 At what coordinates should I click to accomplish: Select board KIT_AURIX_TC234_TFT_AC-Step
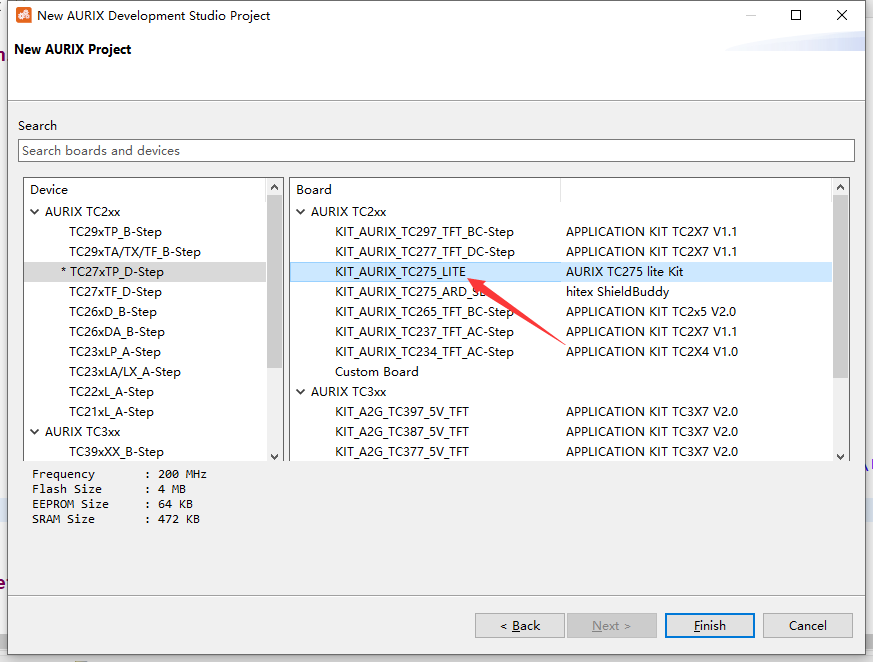click(424, 352)
